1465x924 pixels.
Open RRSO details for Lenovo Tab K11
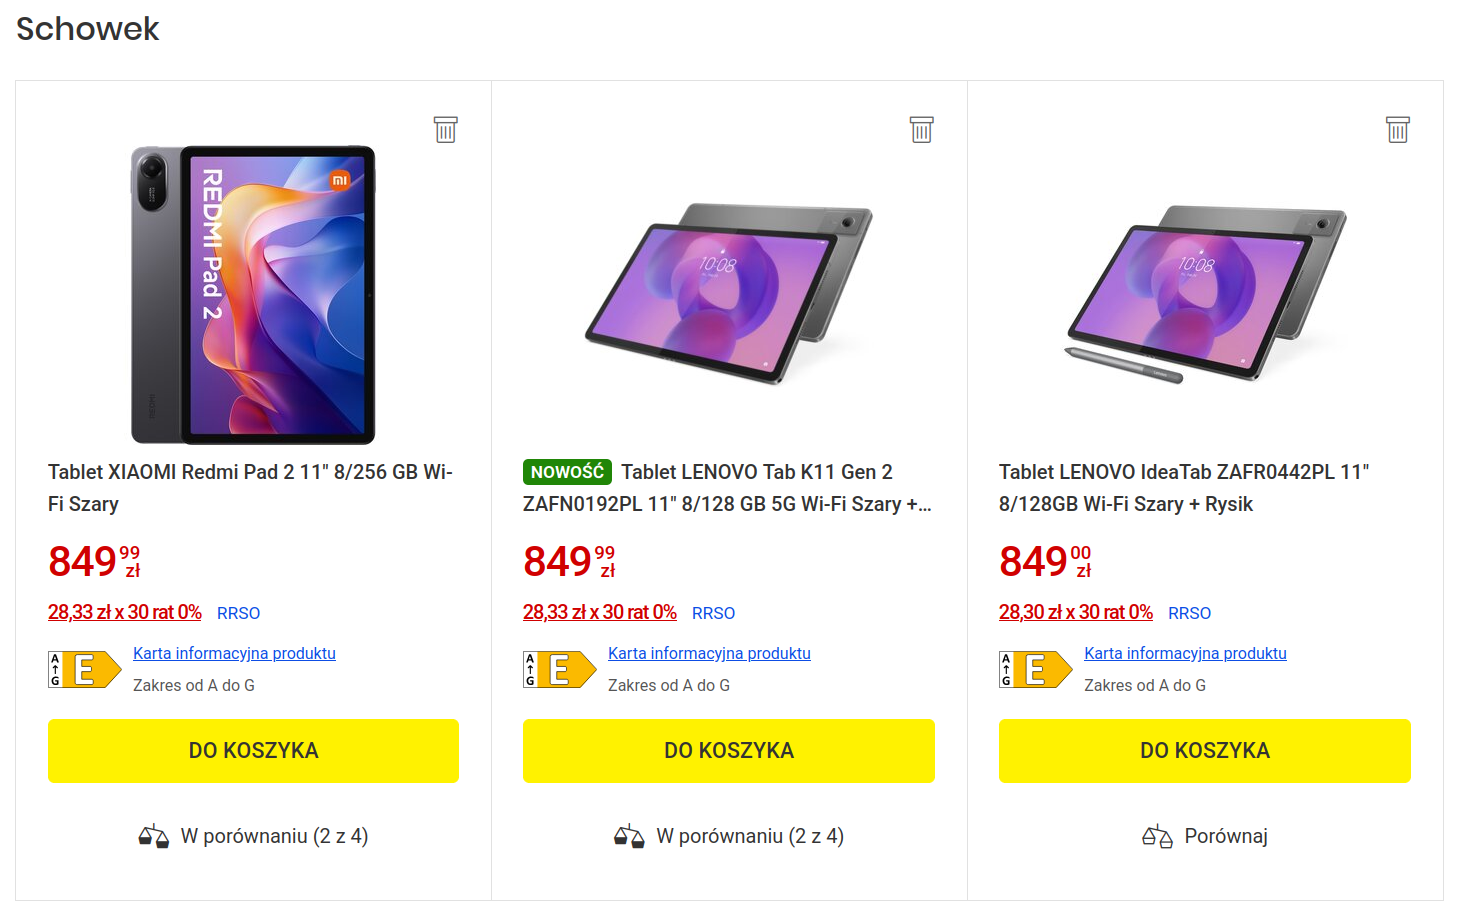pos(713,613)
